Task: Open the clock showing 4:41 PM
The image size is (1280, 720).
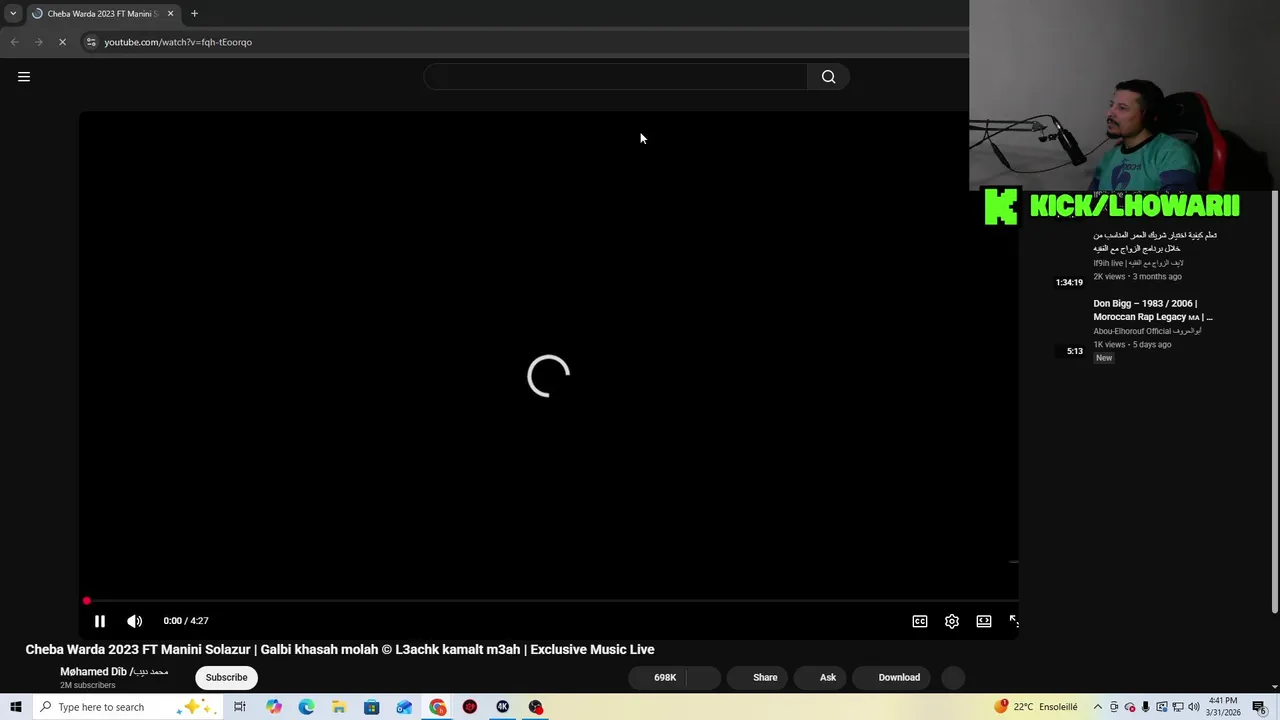Action: [1224, 707]
